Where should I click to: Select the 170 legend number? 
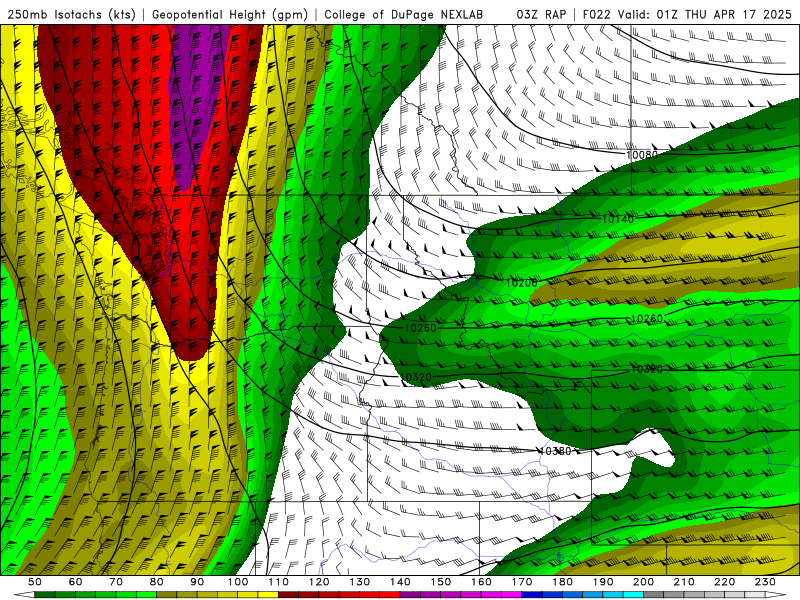coord(522,582)
